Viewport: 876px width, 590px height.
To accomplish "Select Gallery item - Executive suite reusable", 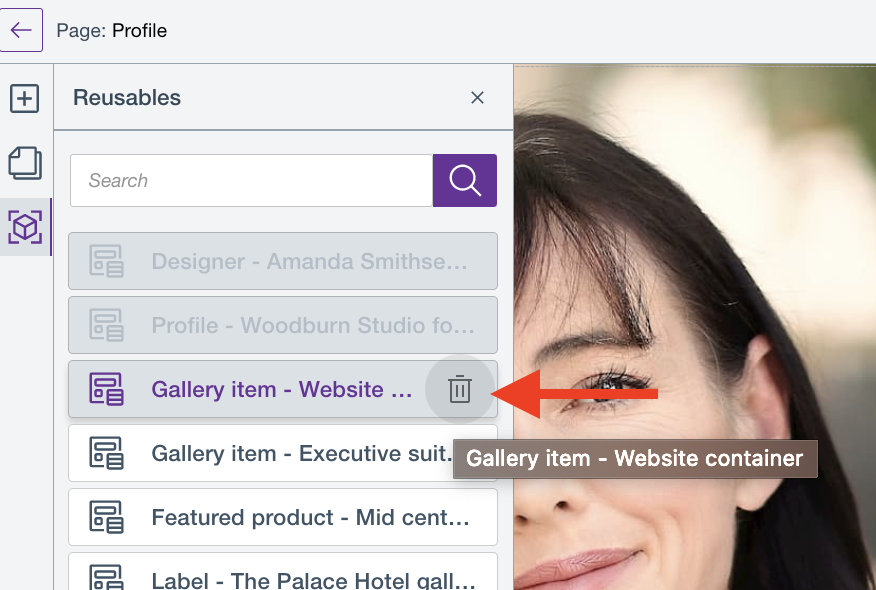I will click(x=301, y=454).
